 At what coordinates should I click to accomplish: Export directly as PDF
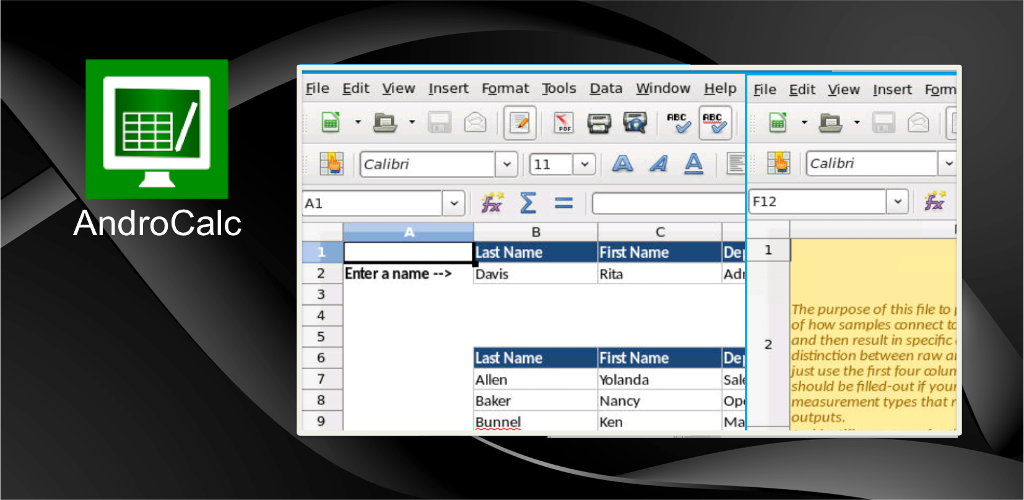click(x=563, y=122)
